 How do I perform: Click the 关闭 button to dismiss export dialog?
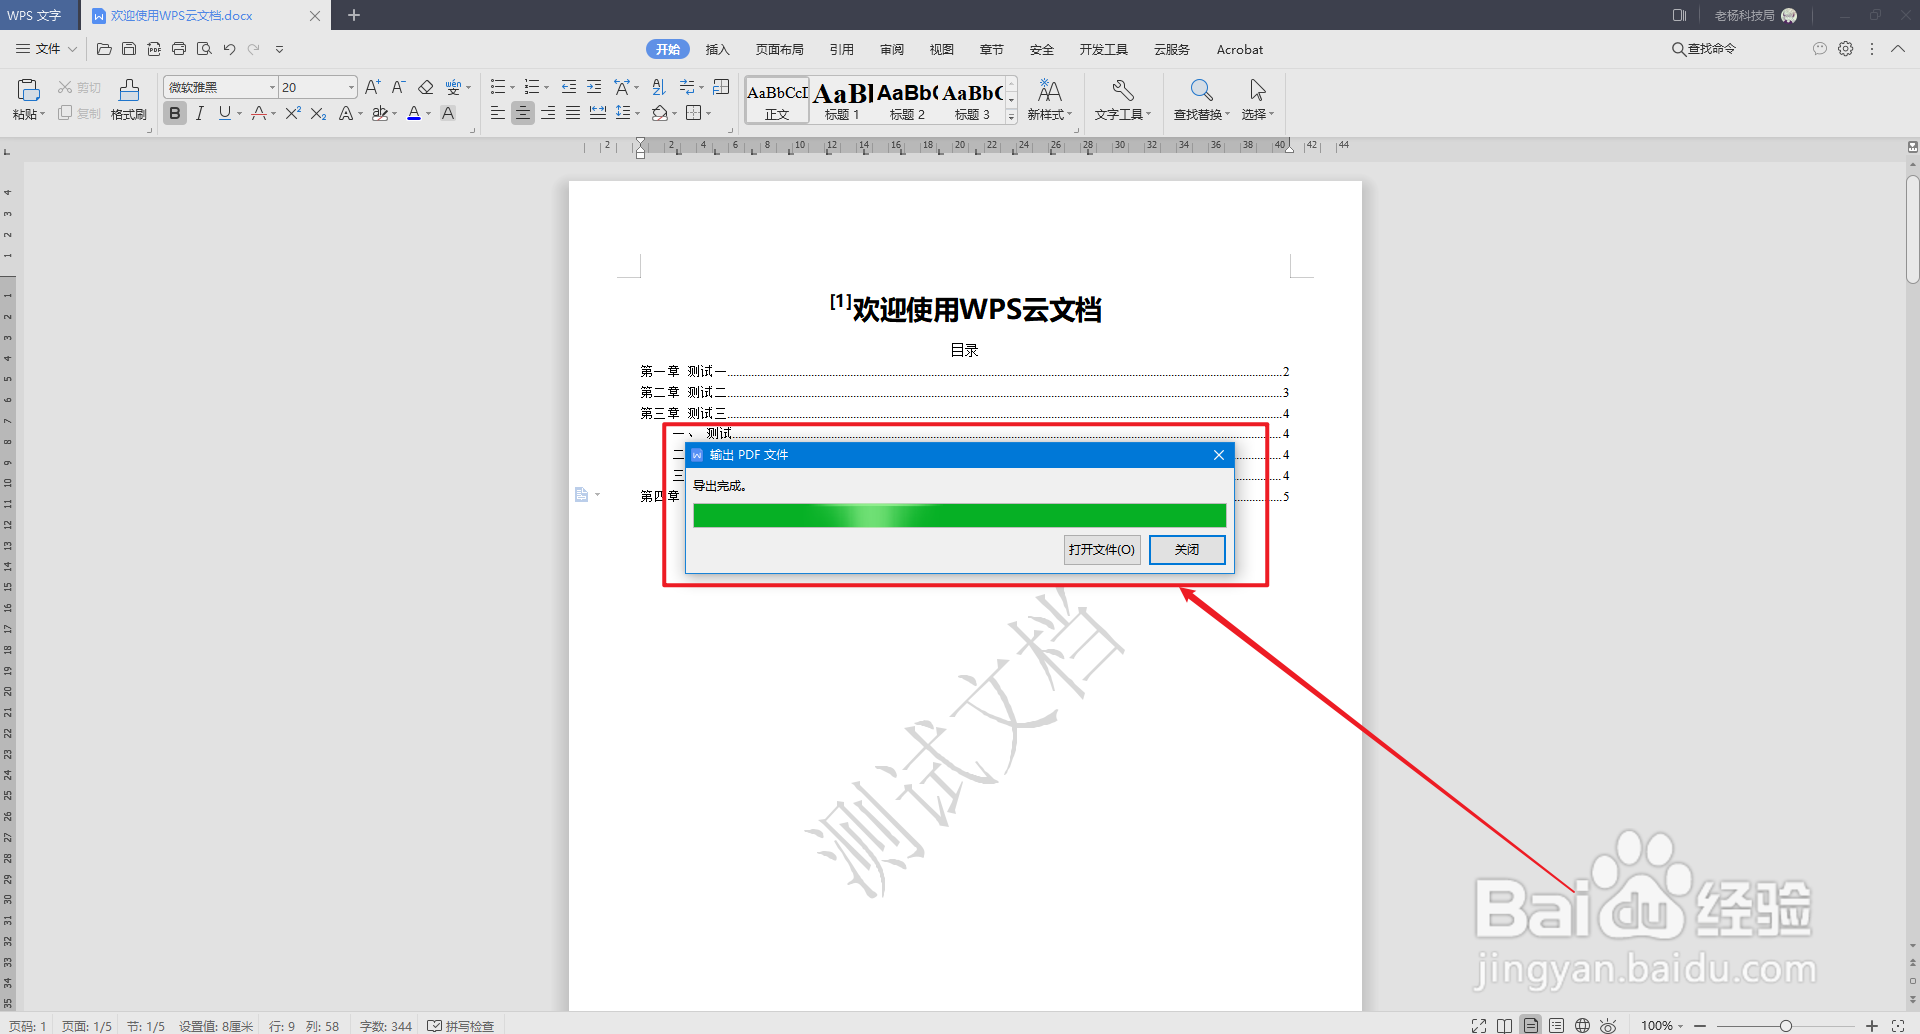point(1186,549)
